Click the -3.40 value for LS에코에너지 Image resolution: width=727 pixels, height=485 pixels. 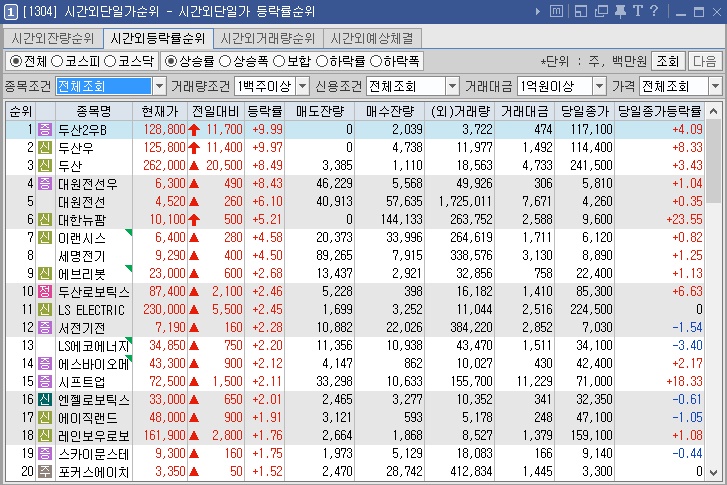pos(688,345)
